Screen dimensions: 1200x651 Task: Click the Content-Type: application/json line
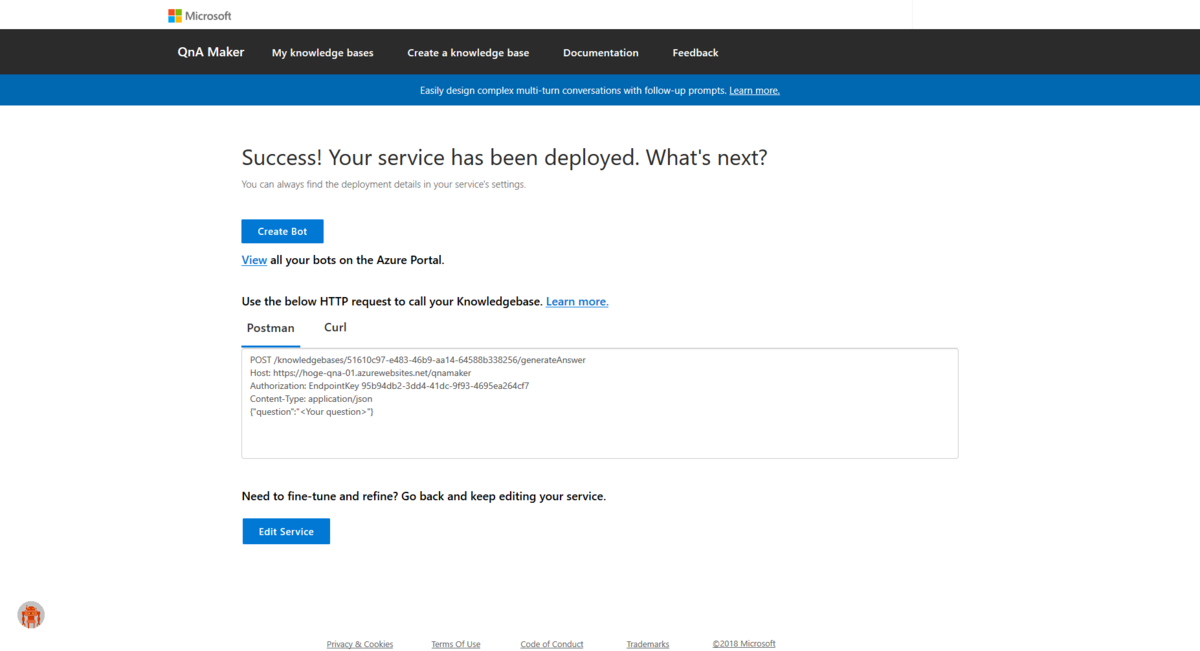click(x=311, y=399)
